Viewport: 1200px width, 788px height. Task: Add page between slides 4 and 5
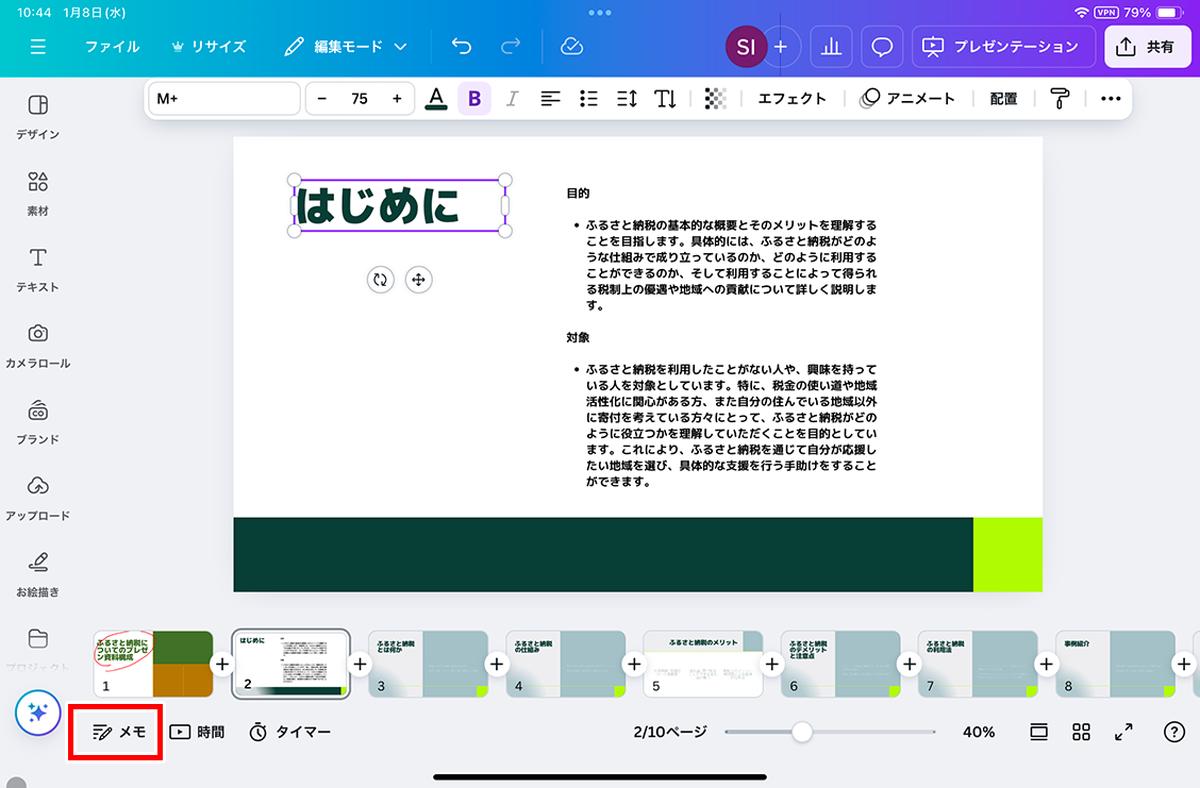(634, 664)
